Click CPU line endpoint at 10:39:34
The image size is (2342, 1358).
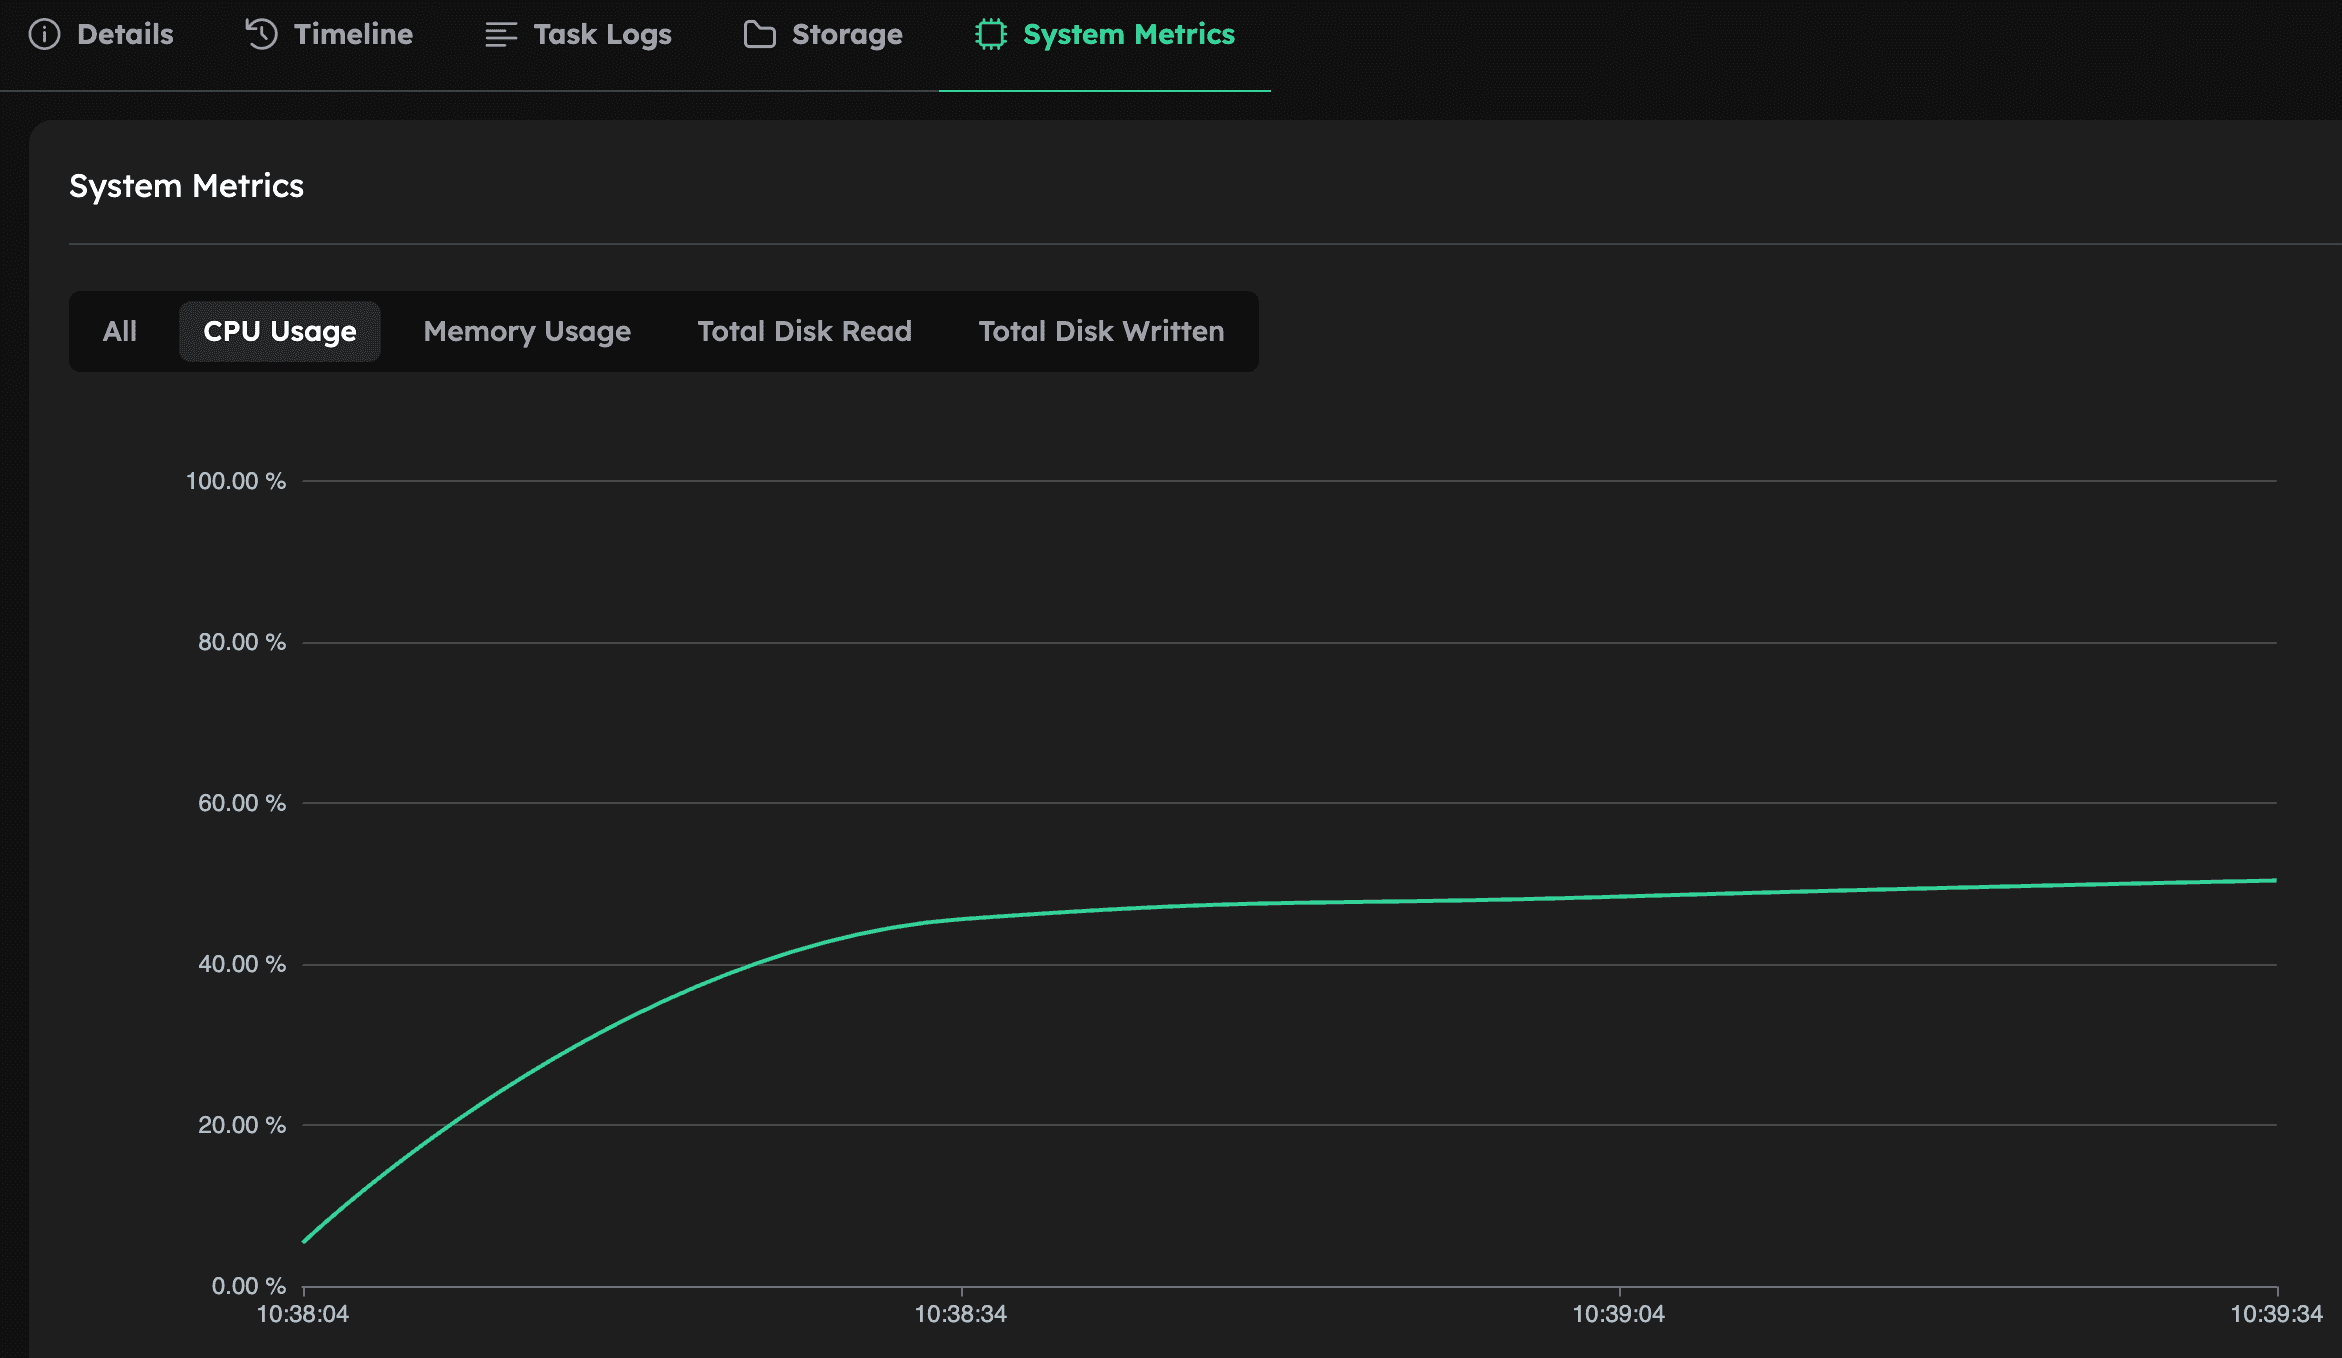point(2275,880)
